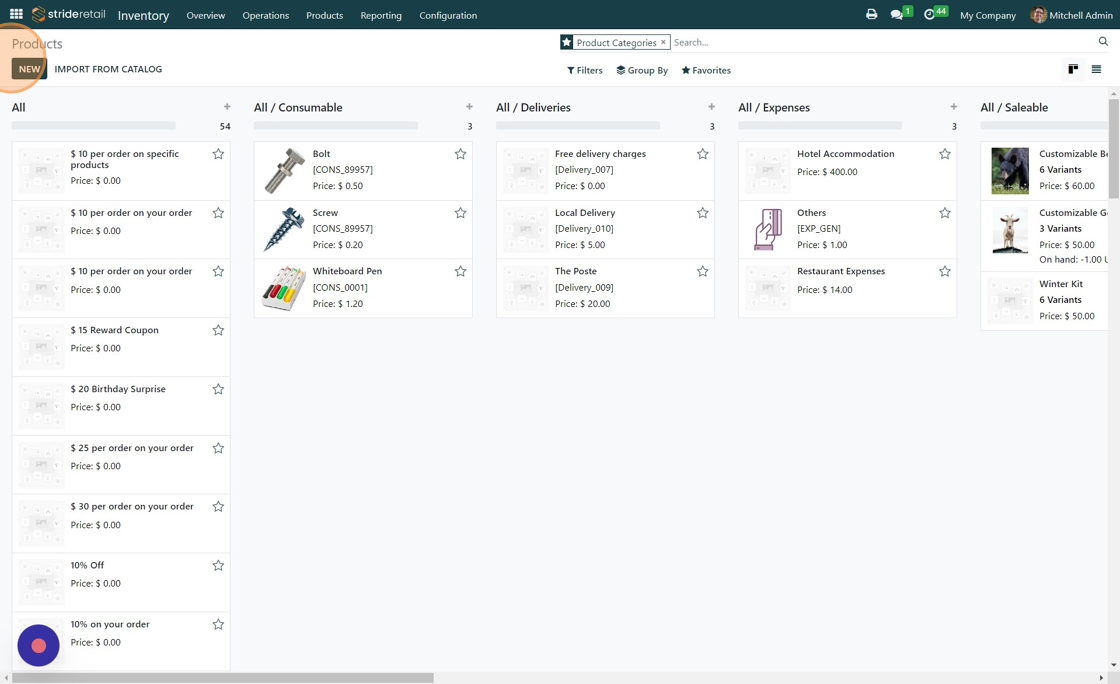Image resolution: width=1120 pixels, height=684 pixels.
Task: Click the Others expense card icon
Action: (x=768, y=229)
